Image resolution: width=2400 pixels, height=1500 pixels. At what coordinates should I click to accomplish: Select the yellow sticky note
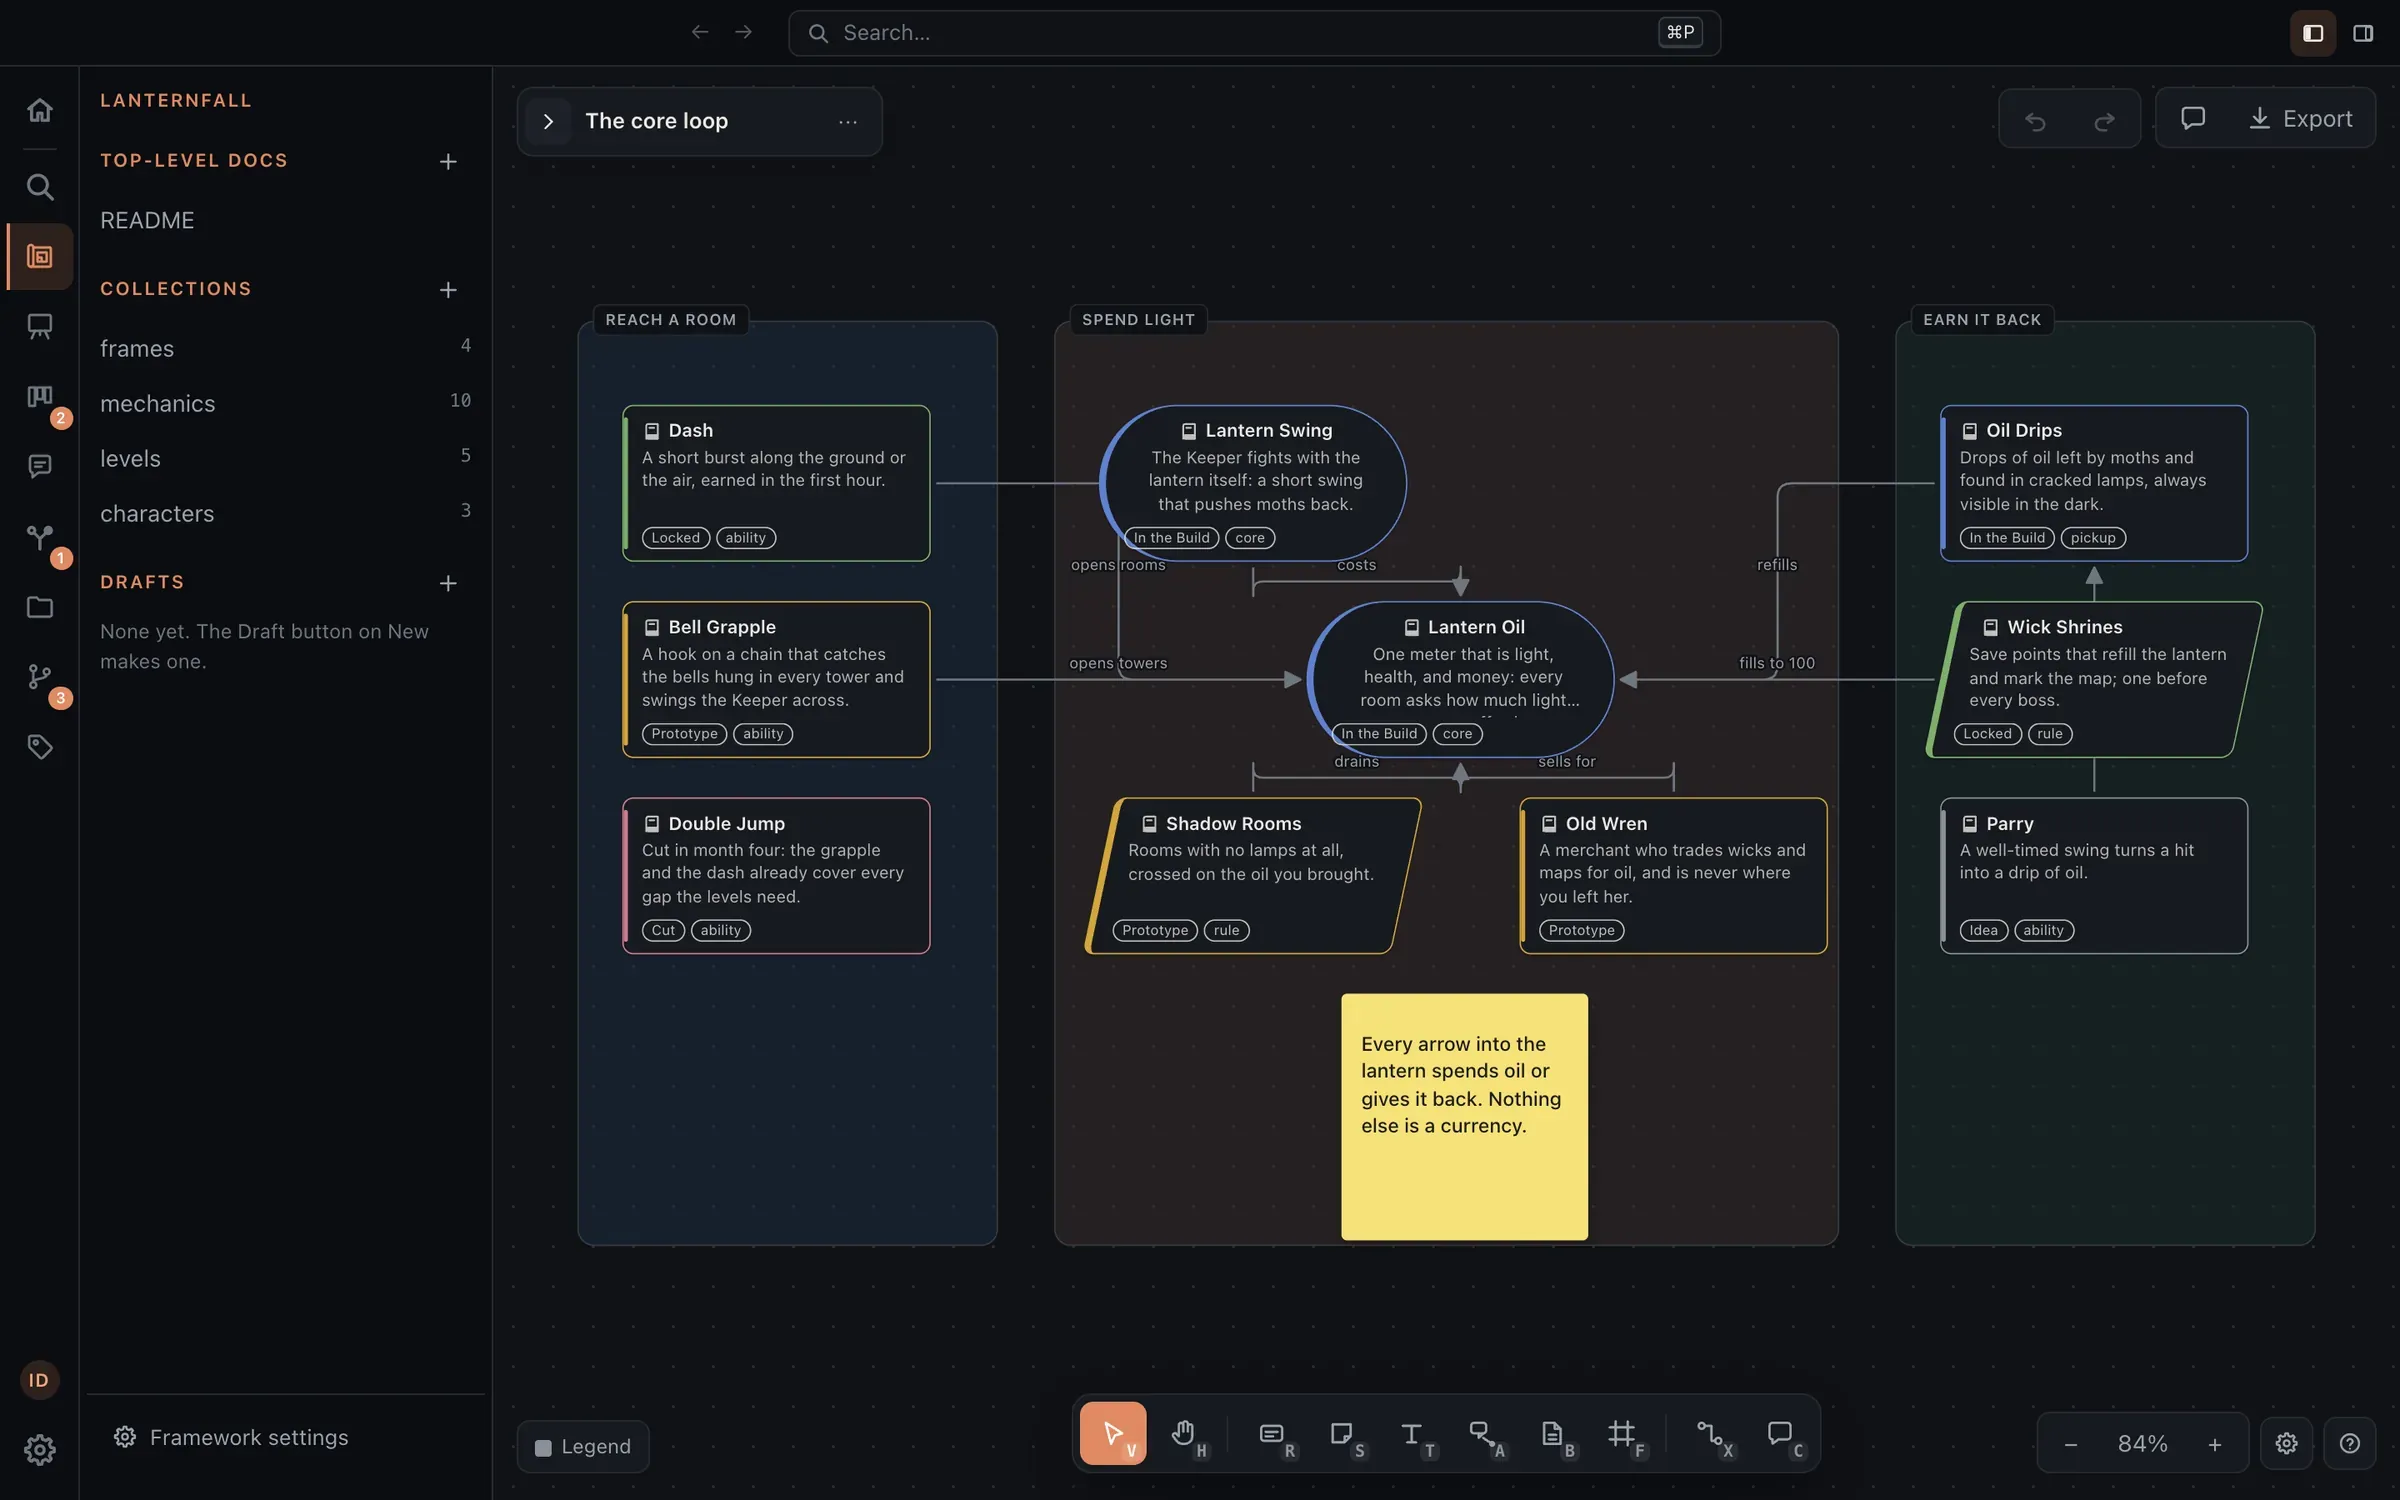pos(1464,1116)
